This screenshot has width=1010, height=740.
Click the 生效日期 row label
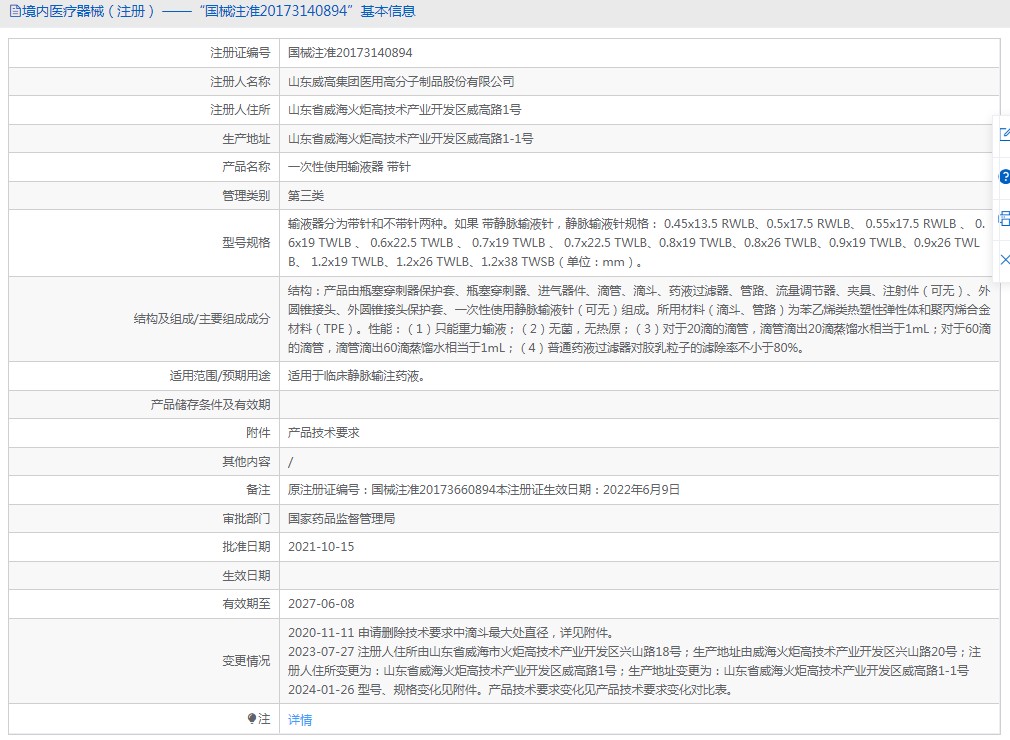(x=246, y=576)
